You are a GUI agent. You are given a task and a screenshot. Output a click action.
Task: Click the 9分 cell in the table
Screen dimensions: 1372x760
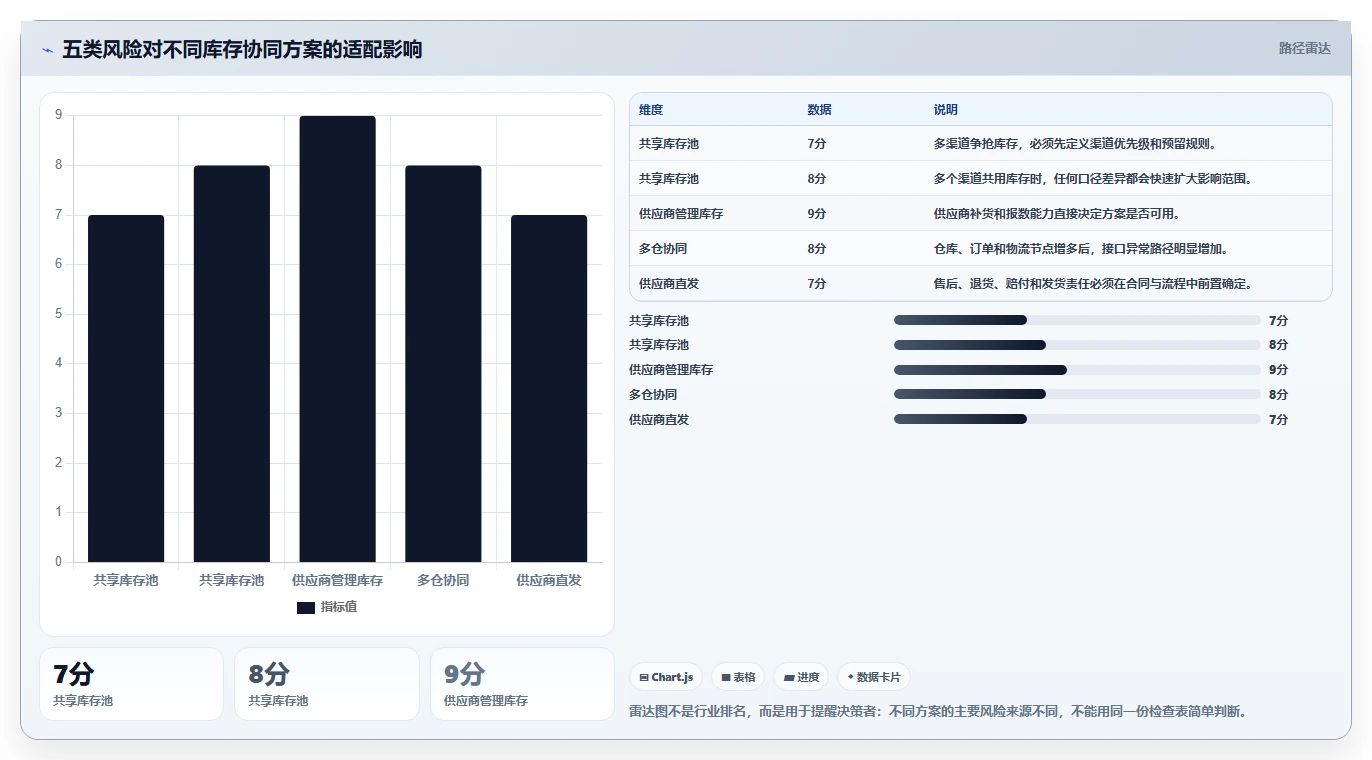click(x=817, y=214)
